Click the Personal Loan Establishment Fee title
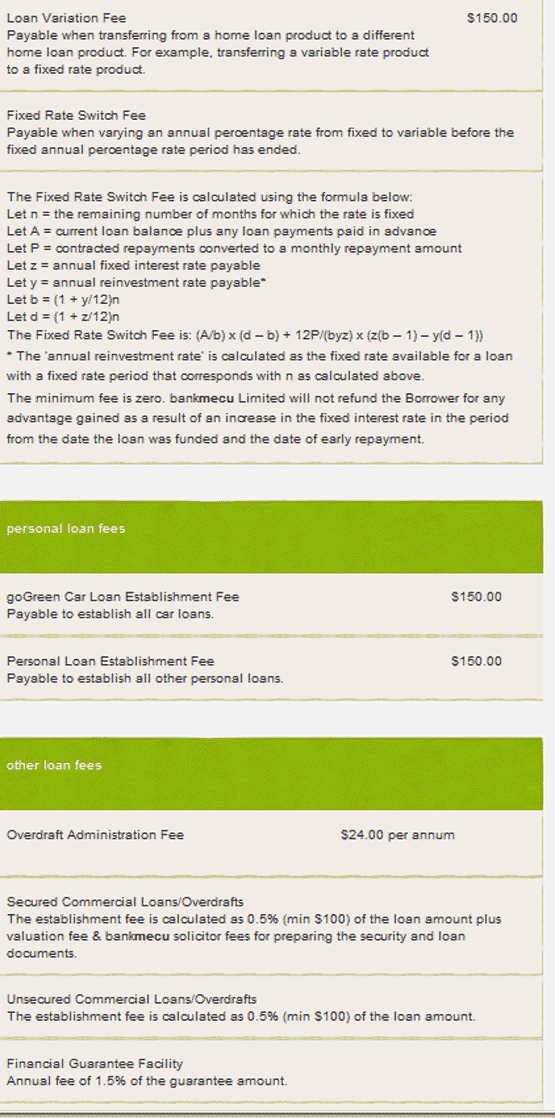 111,662
